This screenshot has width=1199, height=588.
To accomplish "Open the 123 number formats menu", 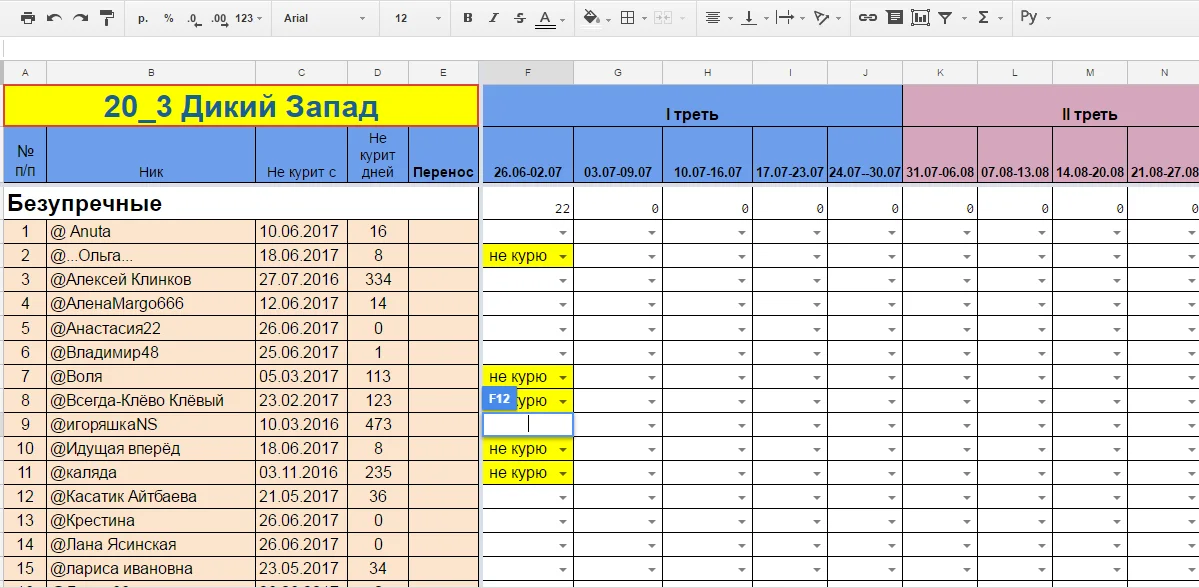I will point(249,18).
